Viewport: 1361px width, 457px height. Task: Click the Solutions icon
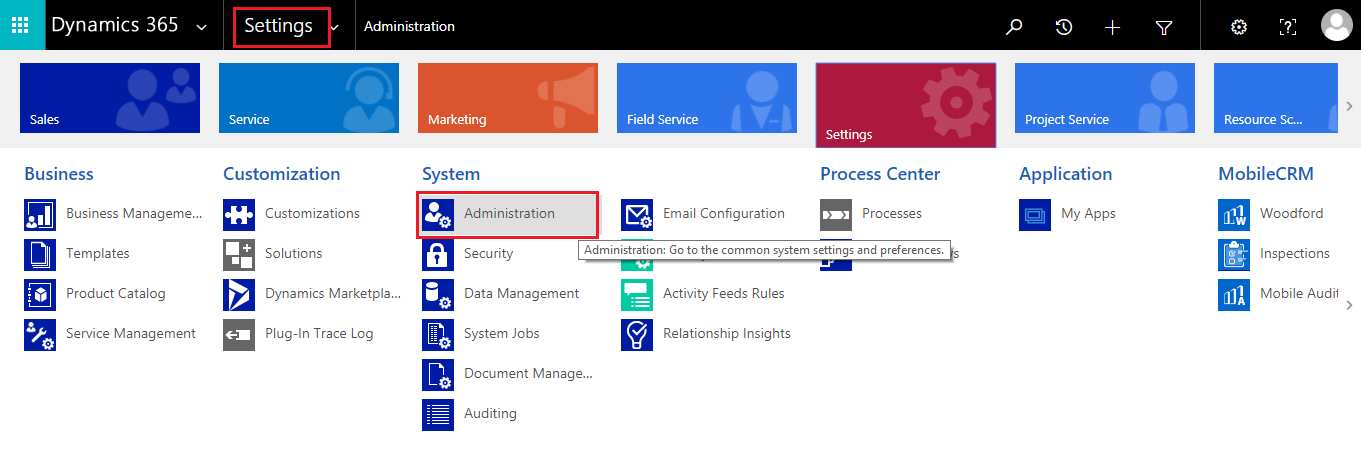coord(239,254)
